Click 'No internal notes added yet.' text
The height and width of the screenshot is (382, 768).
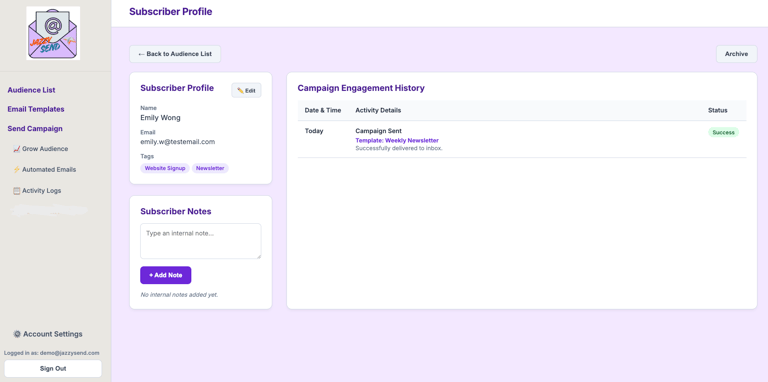(x=179, y=295)
